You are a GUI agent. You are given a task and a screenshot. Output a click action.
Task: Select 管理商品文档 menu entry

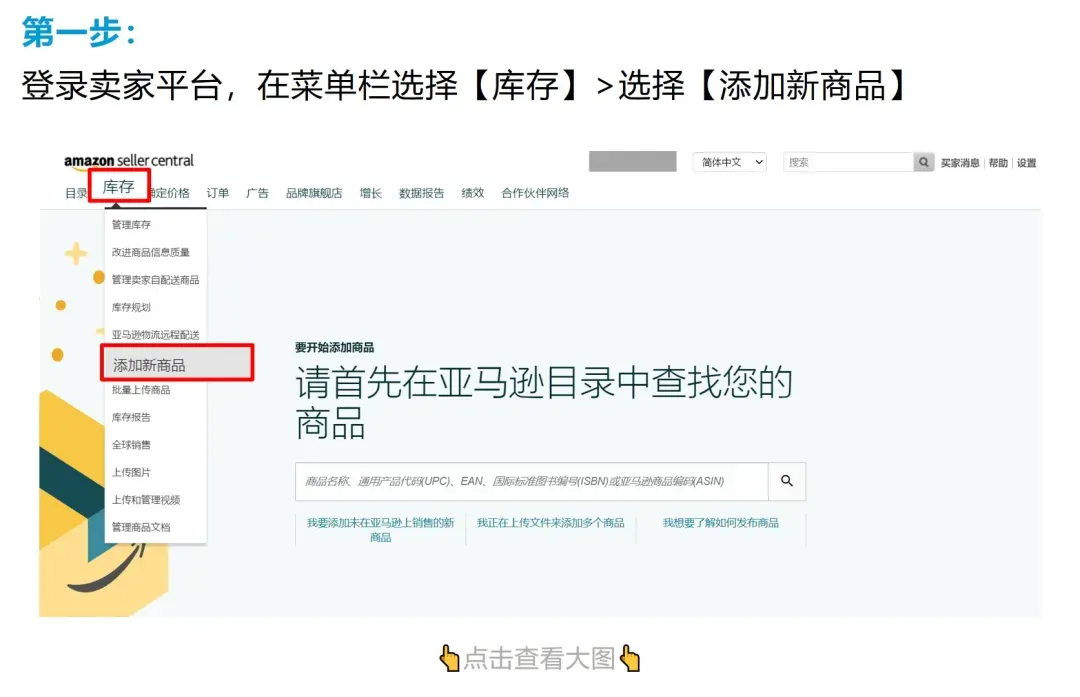141,528
